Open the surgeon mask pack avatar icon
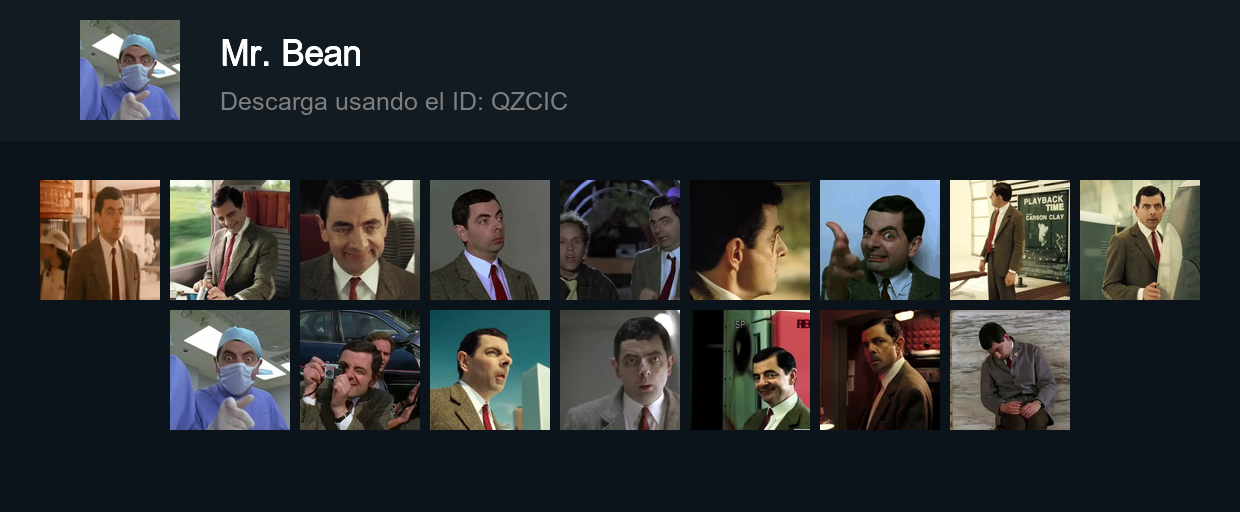The image size is (1240, 512). click(130, 70)
